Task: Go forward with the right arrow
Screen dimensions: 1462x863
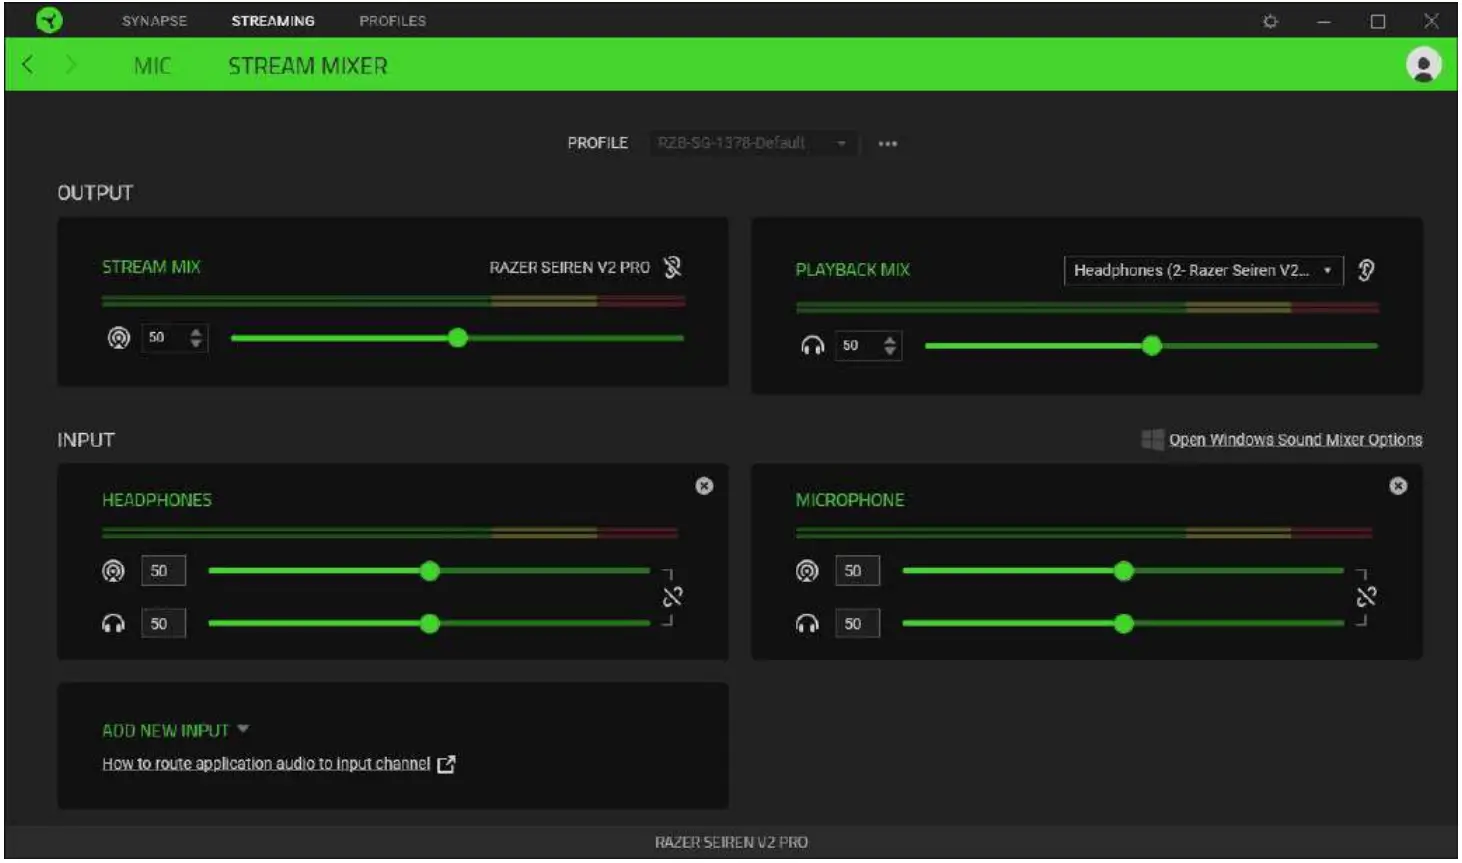Action: click(x=70, y=65)
